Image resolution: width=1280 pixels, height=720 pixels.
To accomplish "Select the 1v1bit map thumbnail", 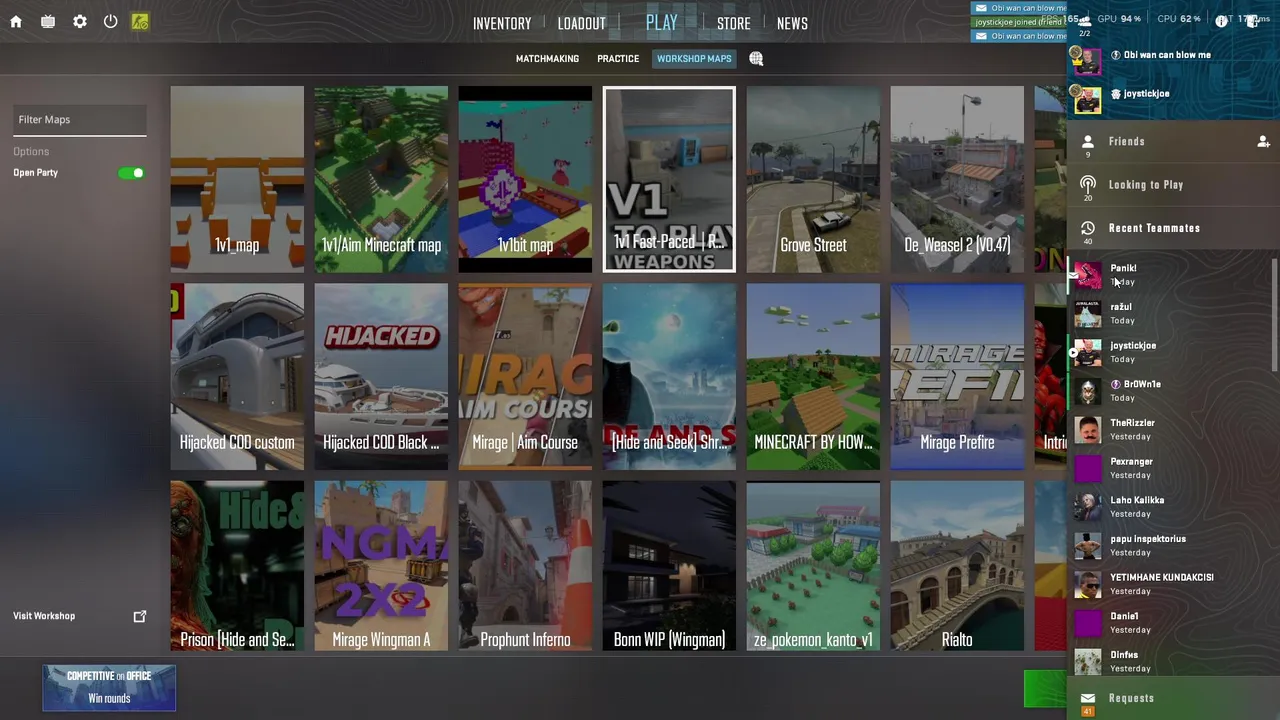I will [x=525, y=179].
